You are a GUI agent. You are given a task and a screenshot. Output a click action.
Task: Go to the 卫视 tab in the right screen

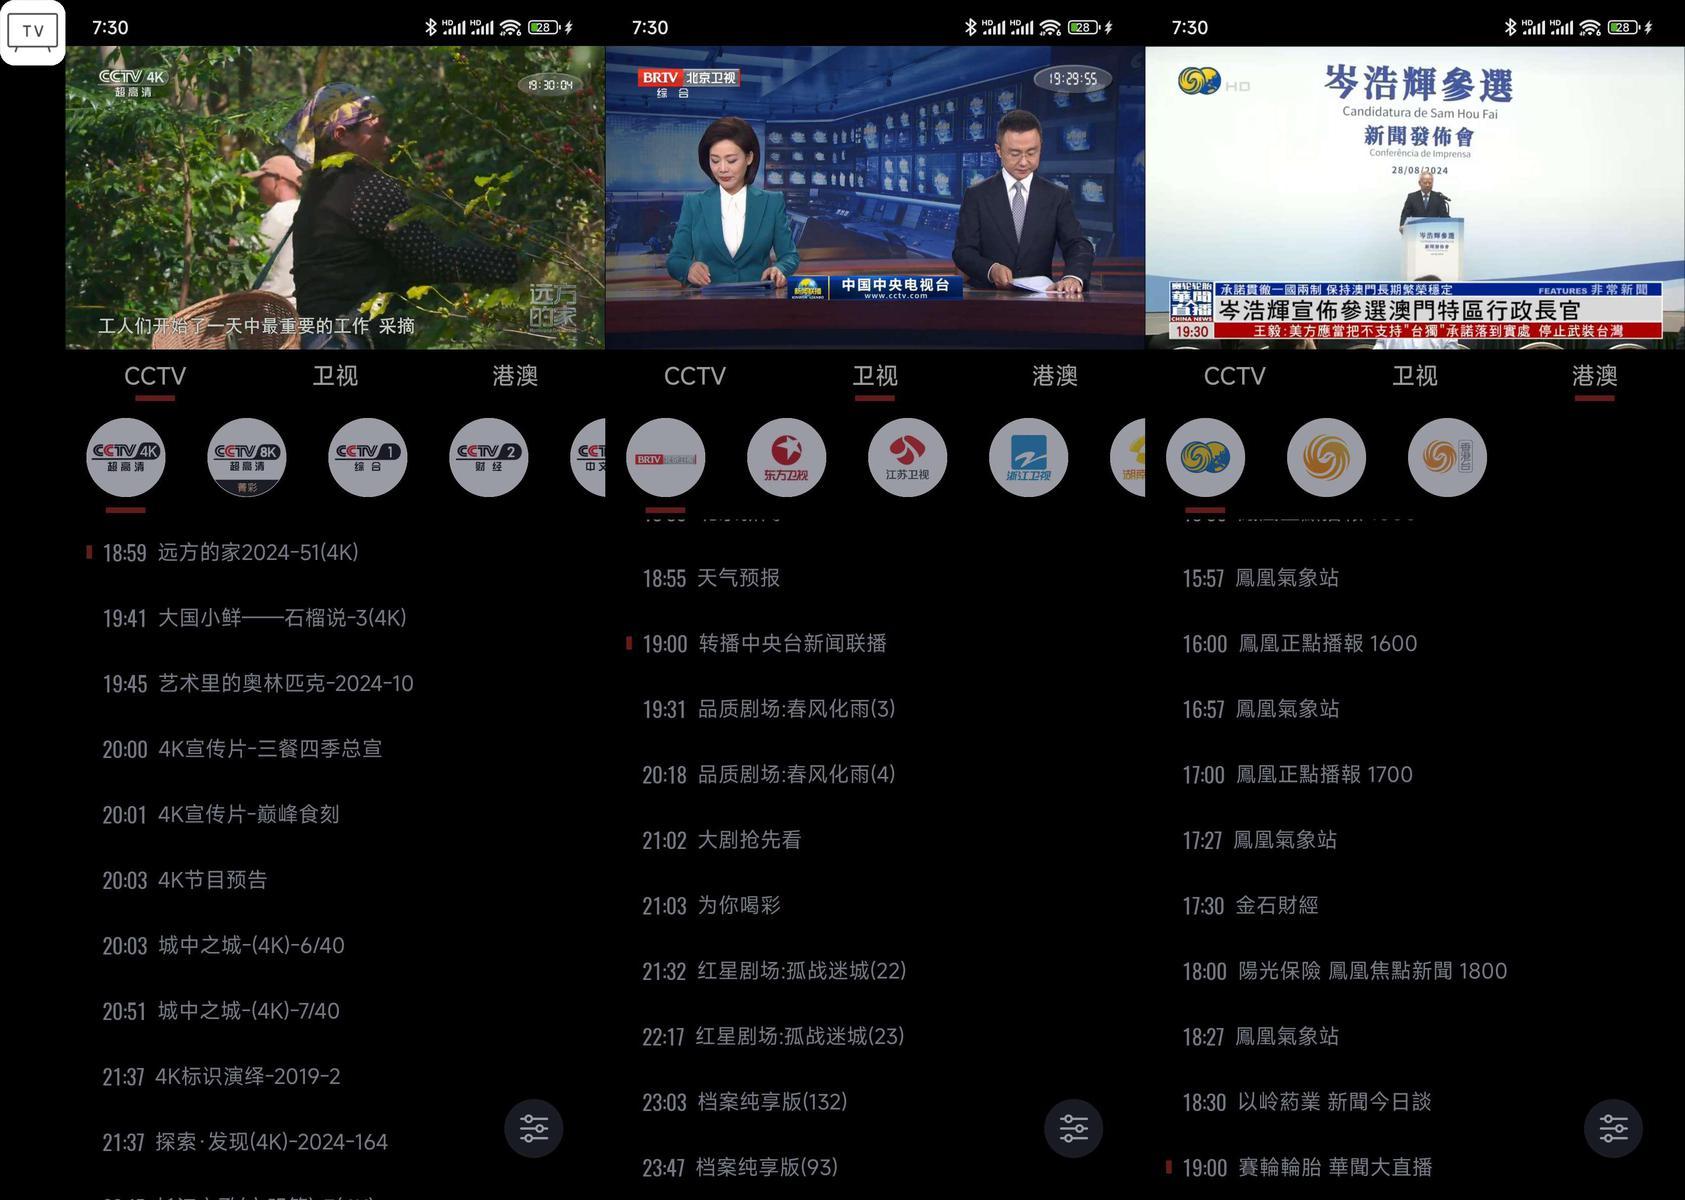(x=1415, y=376)
